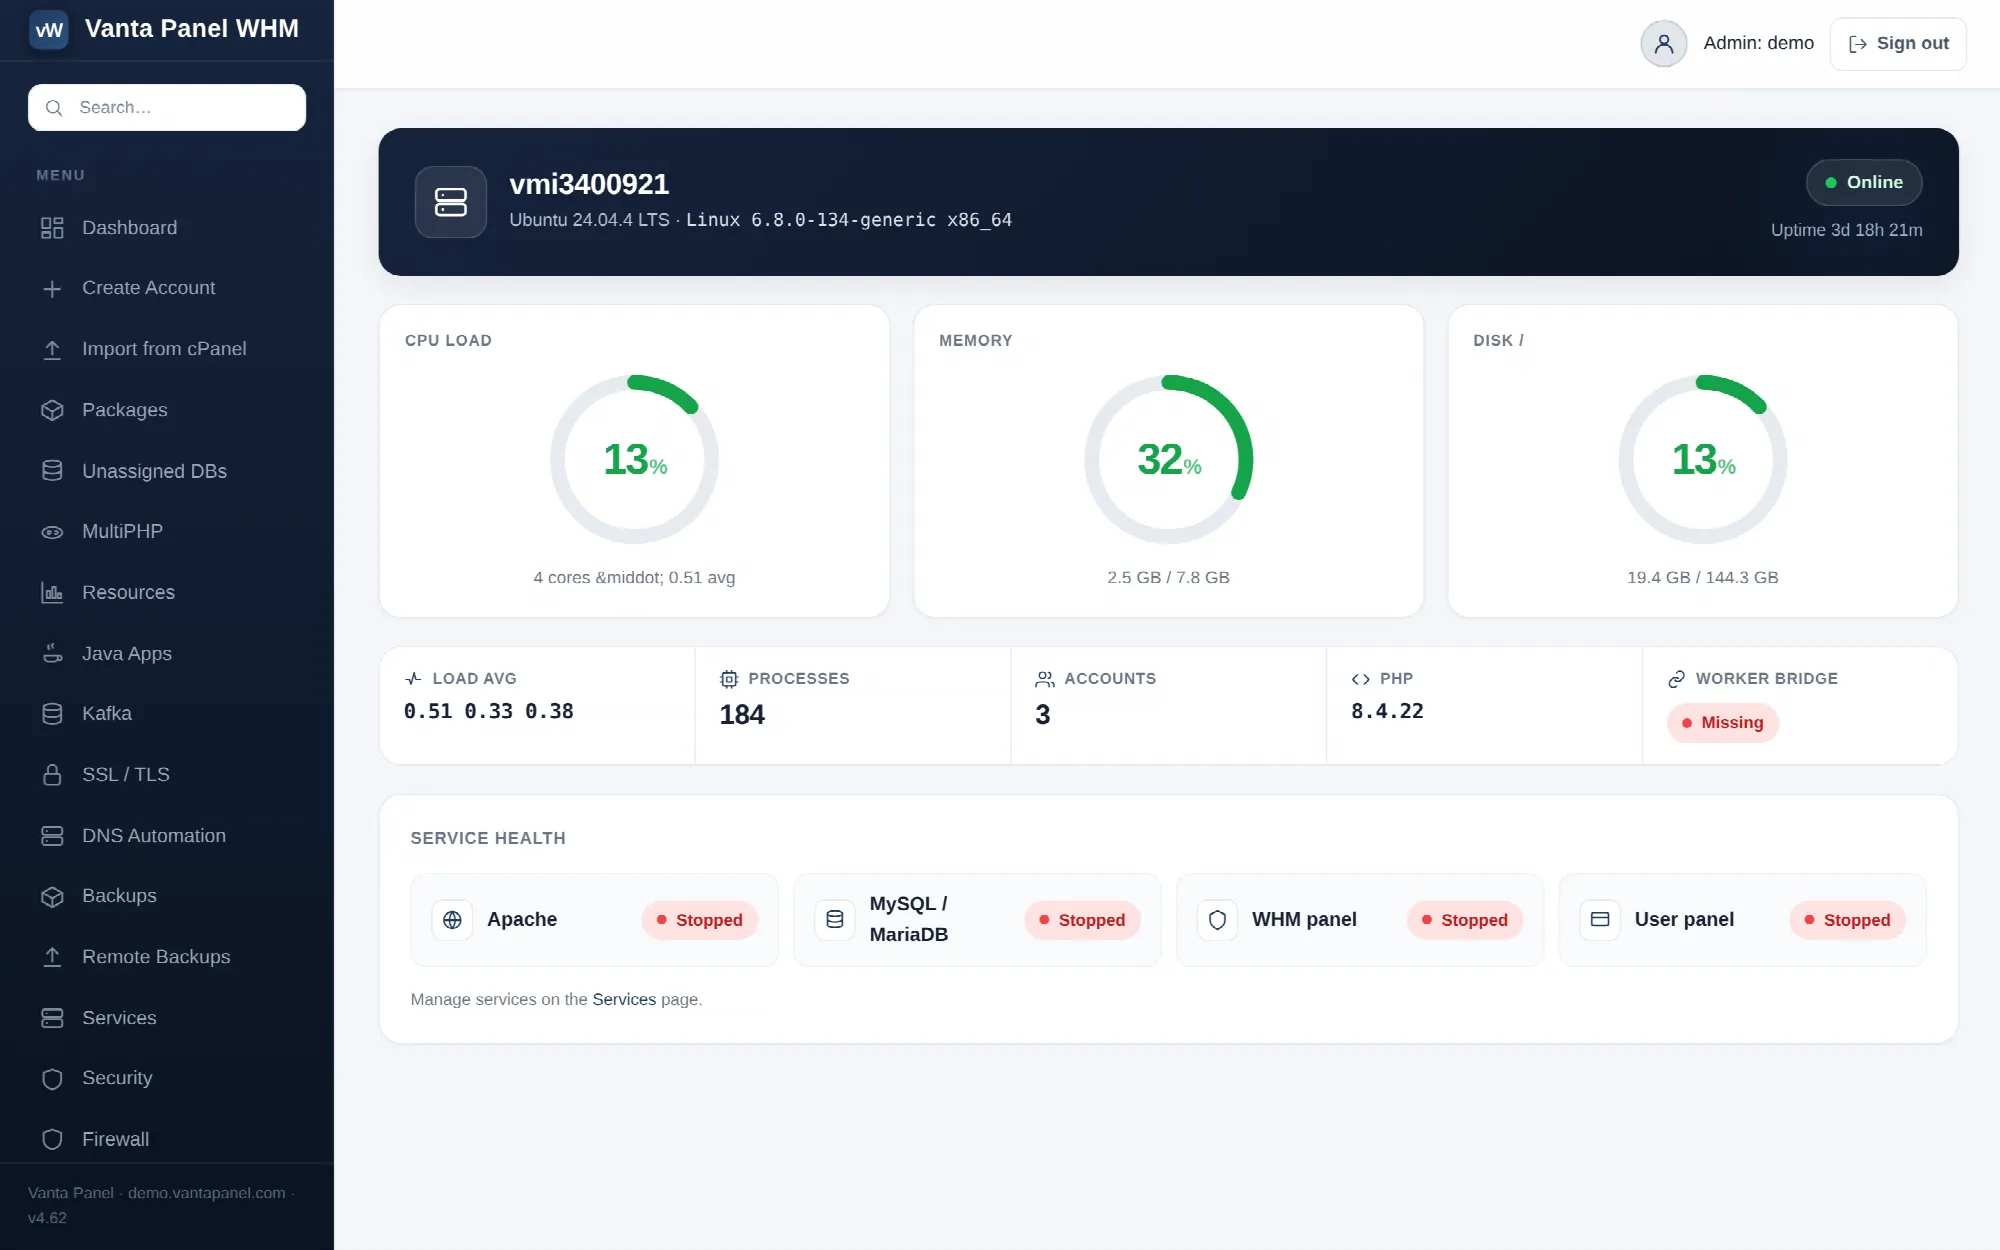
Task: Follow the Services link in Service Health
Action: 624,999
